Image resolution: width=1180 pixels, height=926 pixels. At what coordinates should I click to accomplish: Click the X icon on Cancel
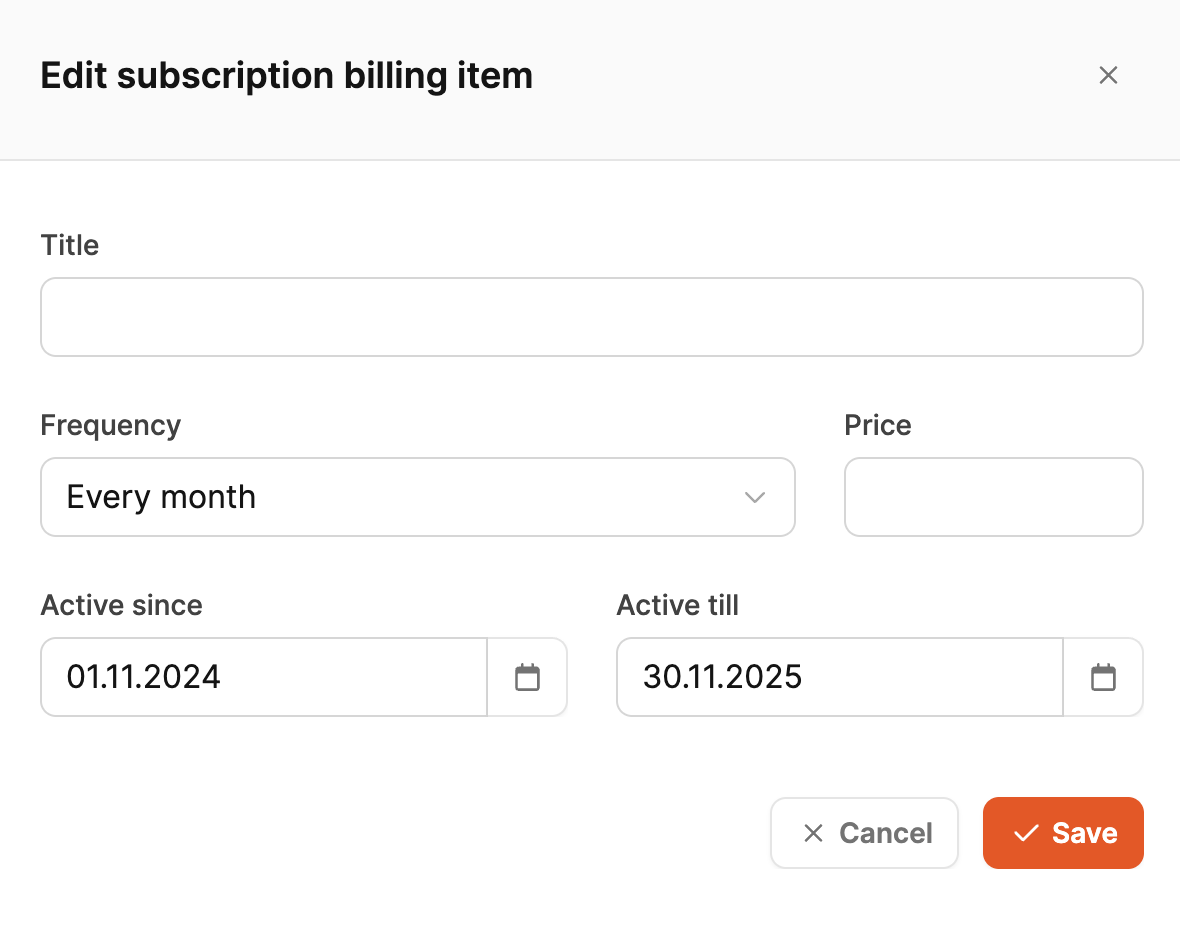click(x=813, y=833)
